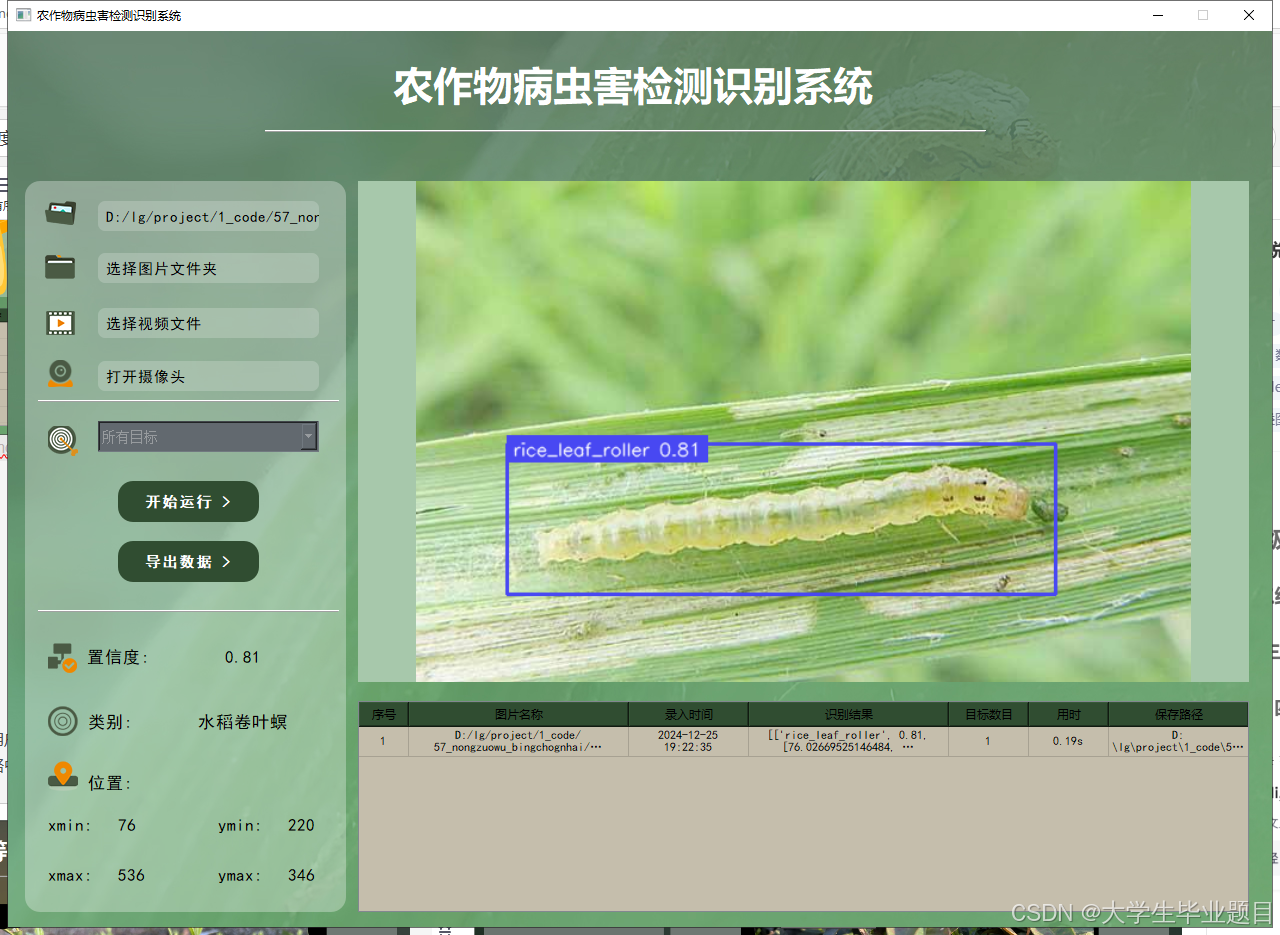
Task: Click the 开始运行 button
Action: coord(188,501)
